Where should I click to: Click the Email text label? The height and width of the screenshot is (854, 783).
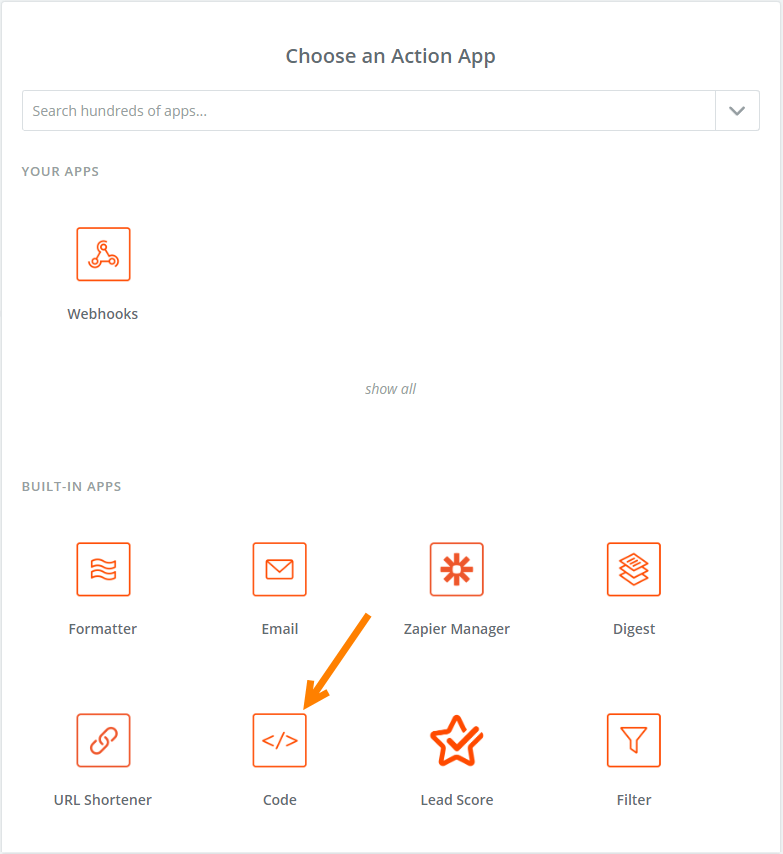(x=280, y=629)
